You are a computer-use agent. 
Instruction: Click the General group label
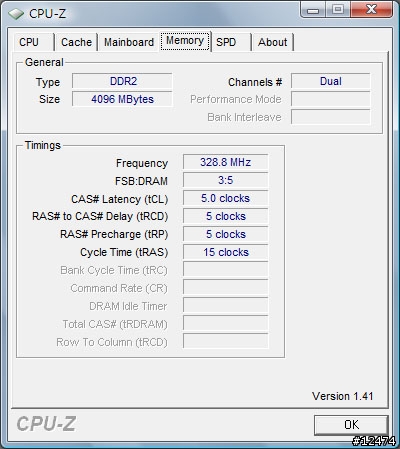[x=44, y=62]
